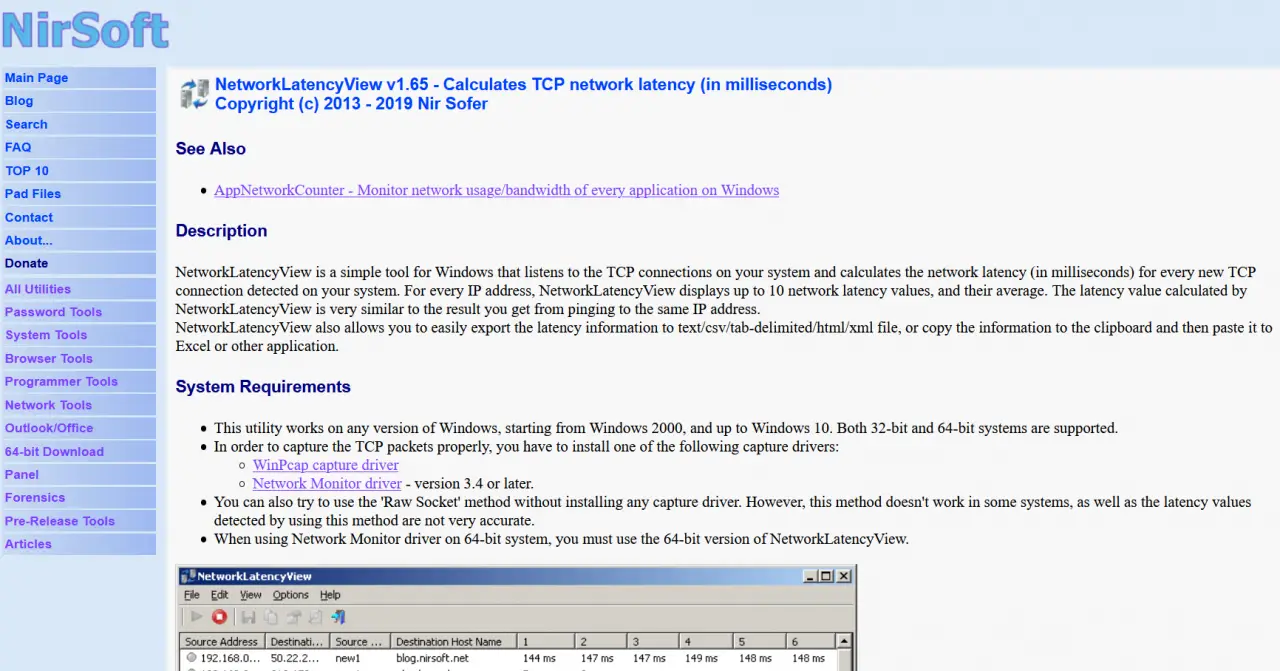Click the red Stop Capture icon in the toolbar
Viewport: 1280px width, 671px height.
click(x=219, y=617)
